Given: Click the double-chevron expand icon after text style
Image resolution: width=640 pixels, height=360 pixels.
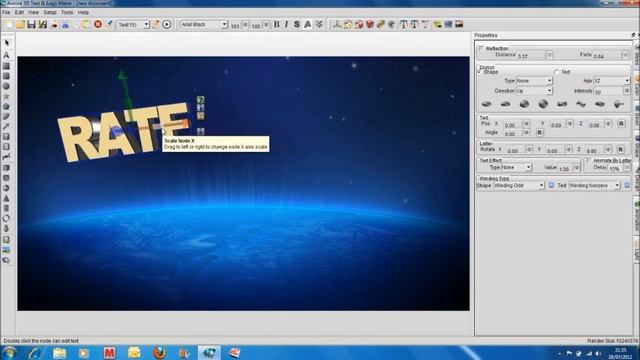Looking at the screenshot, I should (319, 24).
